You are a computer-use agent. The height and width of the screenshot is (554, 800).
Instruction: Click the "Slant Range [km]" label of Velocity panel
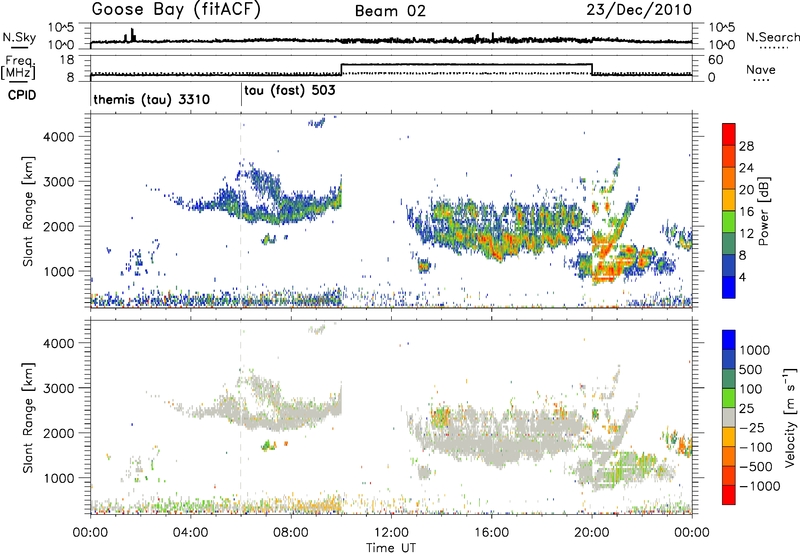[28, 417]
